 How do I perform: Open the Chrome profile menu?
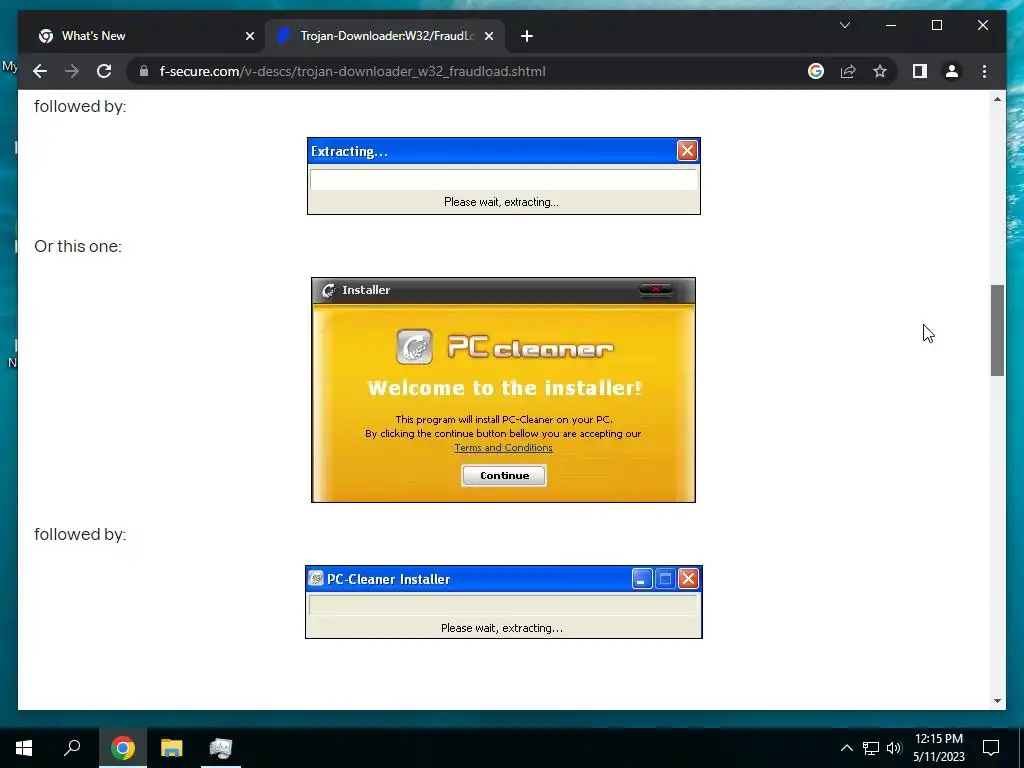(x=952, y=71)
